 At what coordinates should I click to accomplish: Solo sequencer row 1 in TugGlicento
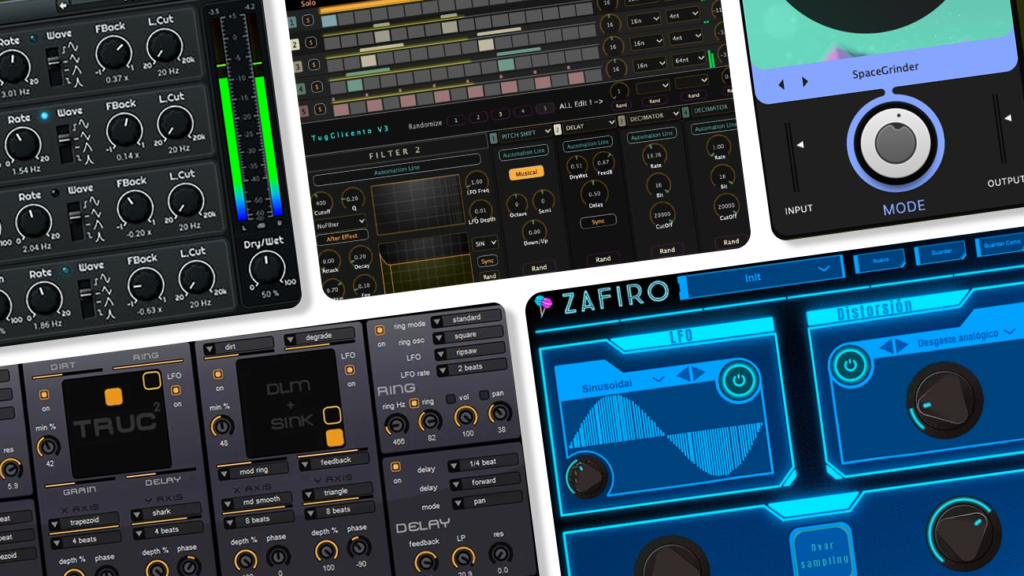pyautogui.click(x=308, y=21)
